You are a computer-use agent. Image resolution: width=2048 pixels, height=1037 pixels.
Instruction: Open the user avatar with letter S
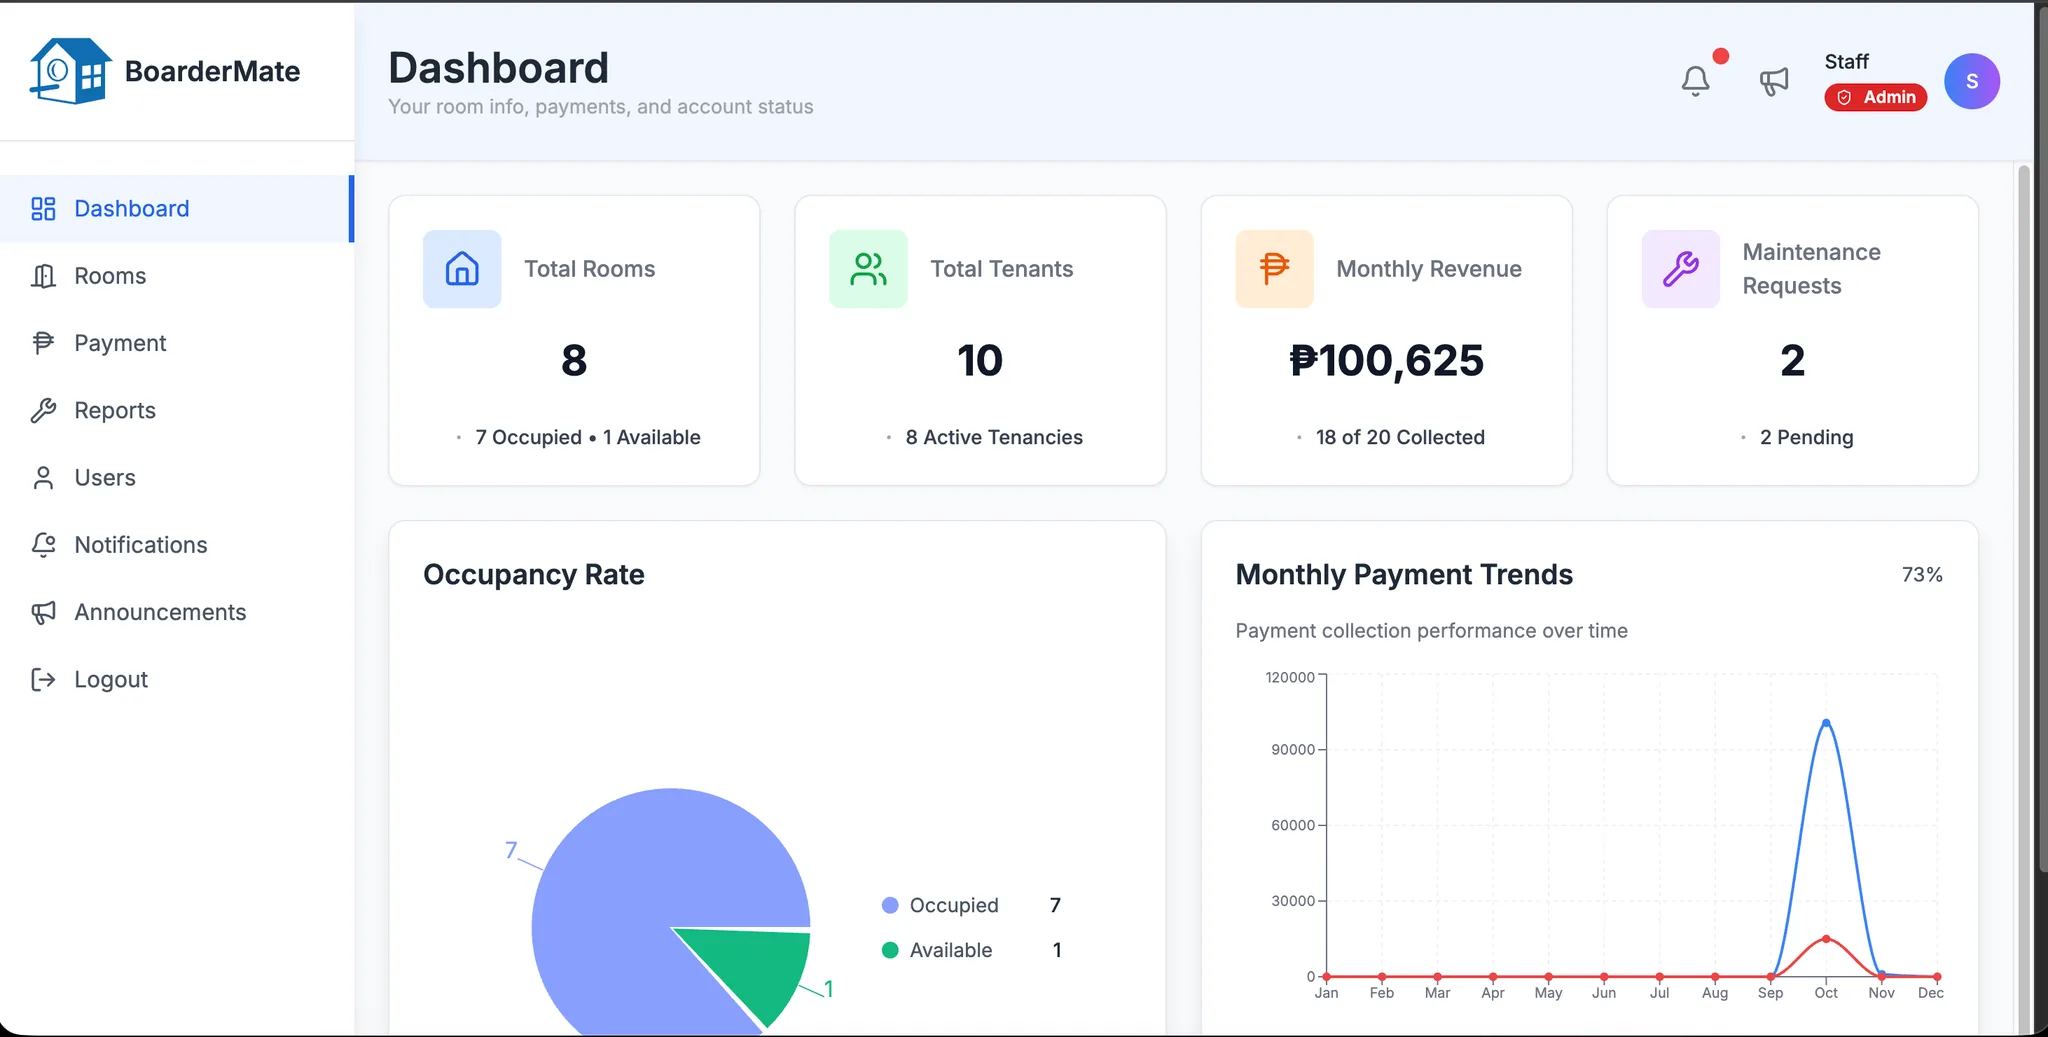pos(1971,81)
